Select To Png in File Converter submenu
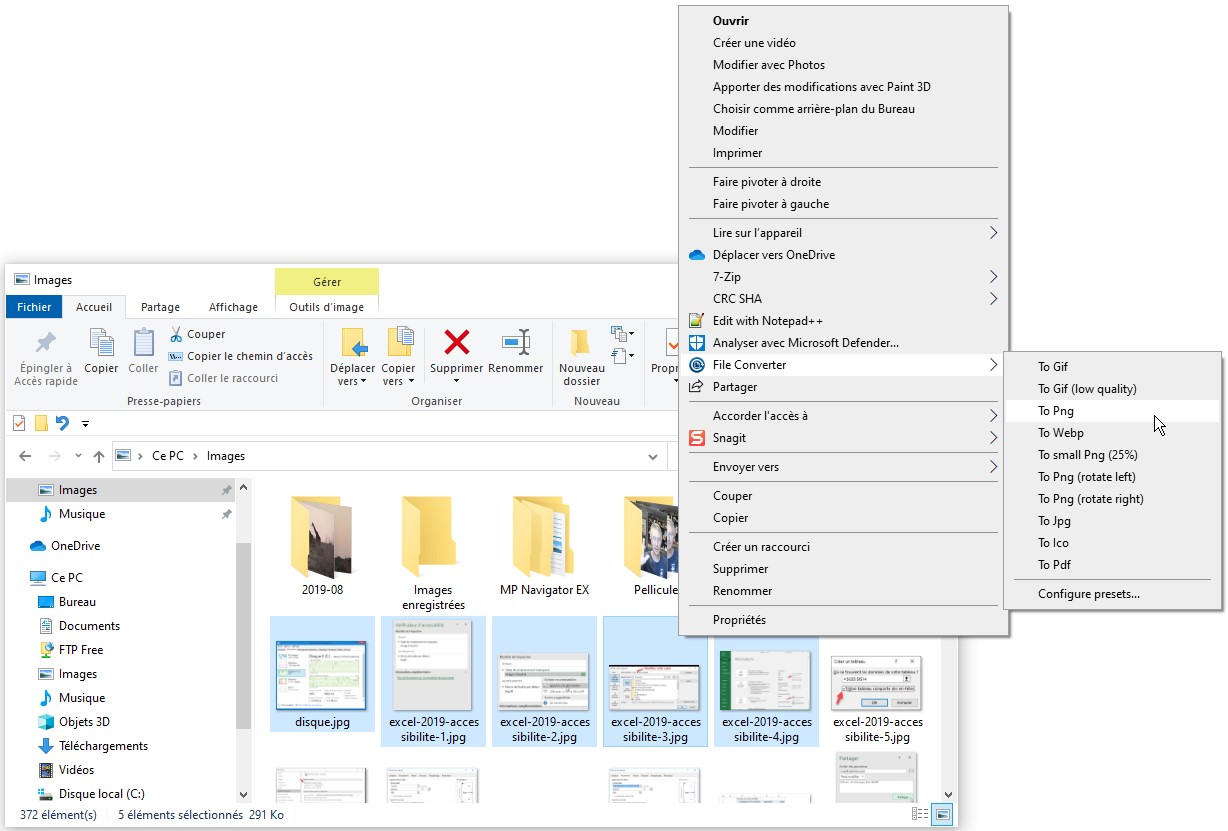 pos(1056,411)
